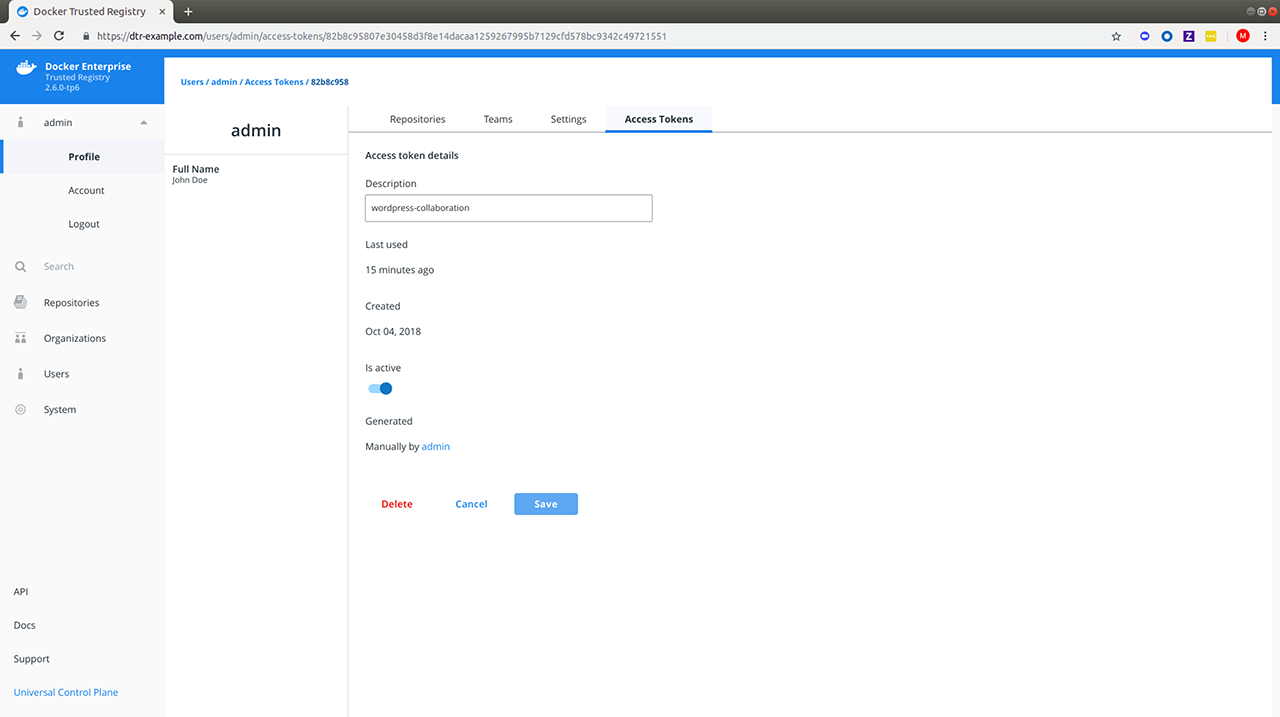Click inside the Description text field
The height and width of the screenshot is (717, 1280).
tap(508, 207)
